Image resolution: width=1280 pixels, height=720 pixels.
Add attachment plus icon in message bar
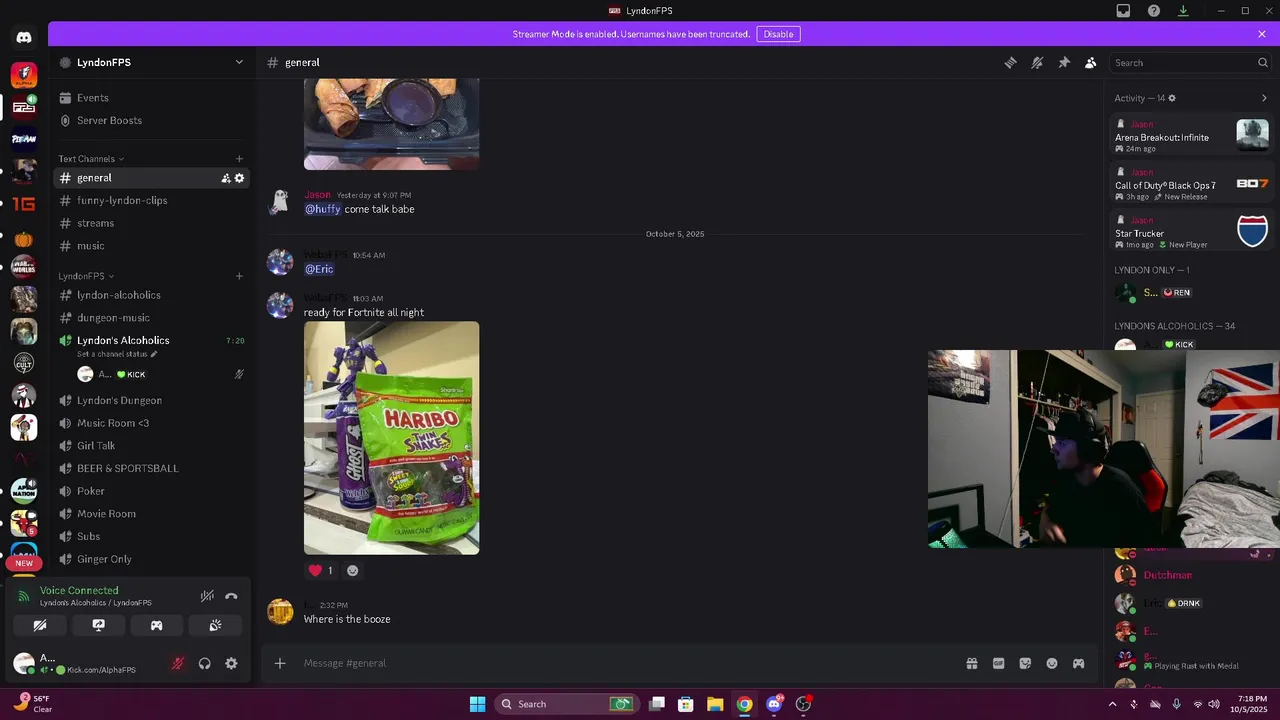click(280, 663)
